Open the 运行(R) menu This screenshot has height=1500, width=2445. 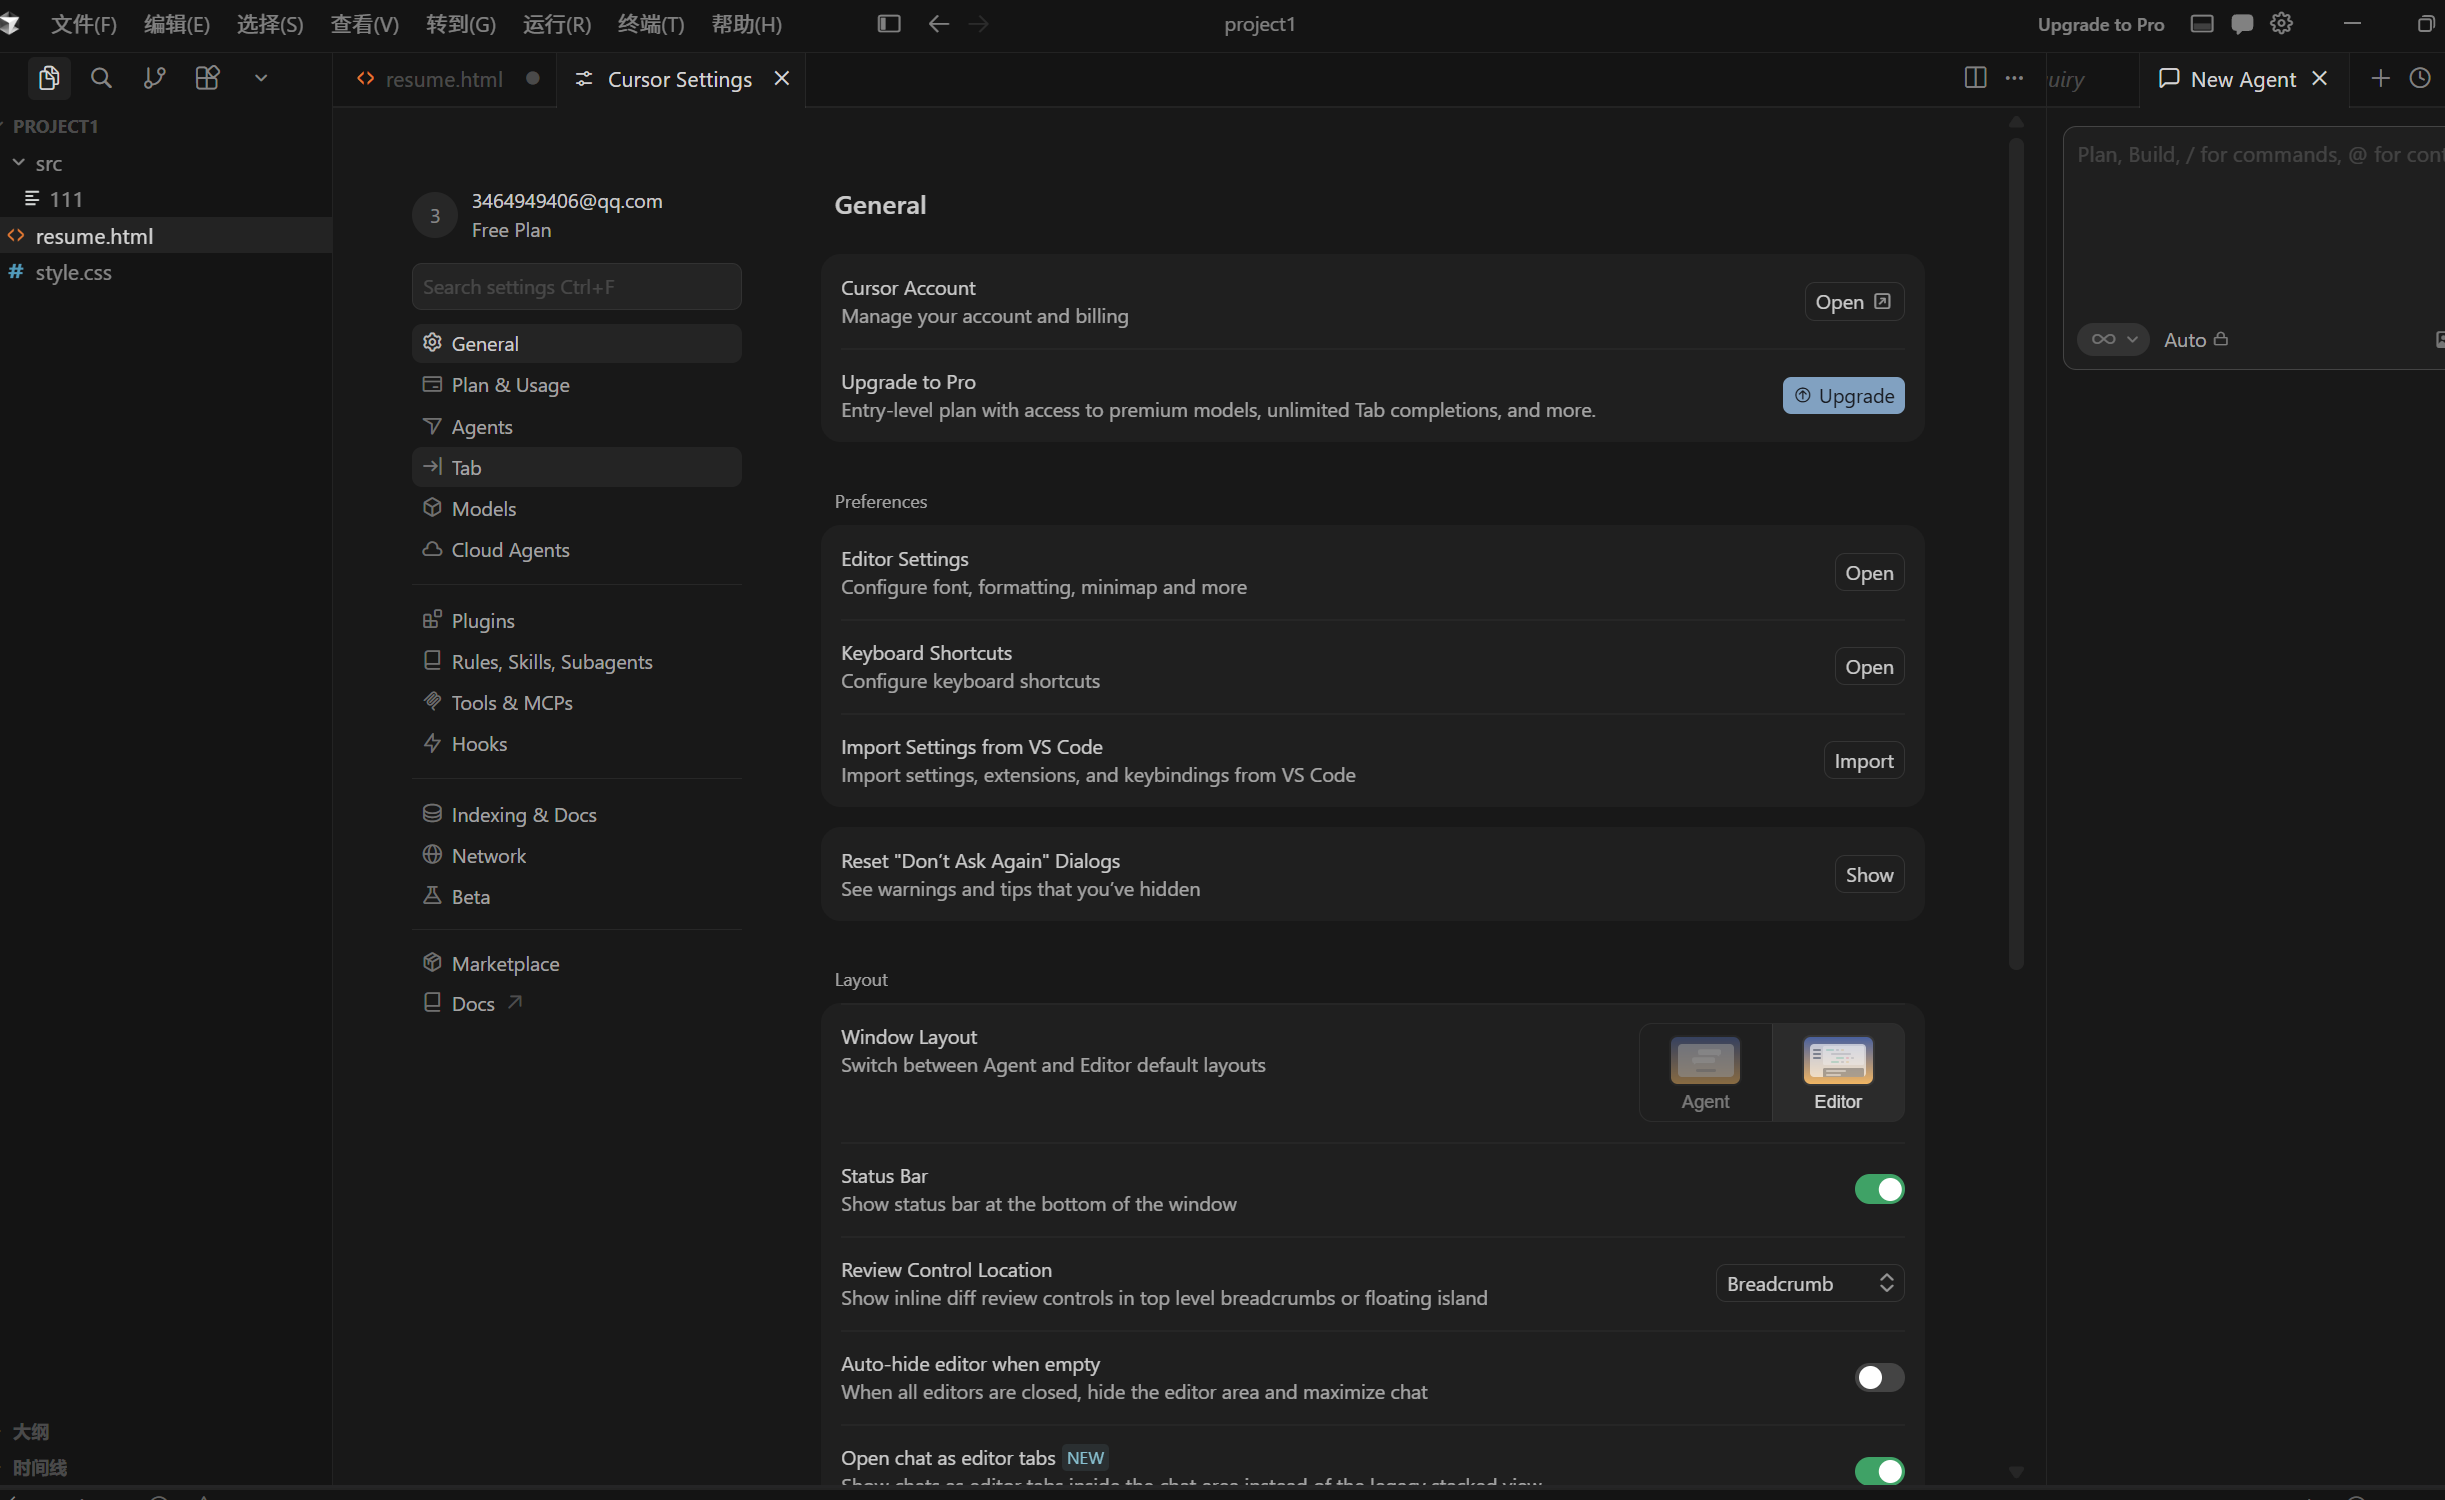[x=557, y=24]
